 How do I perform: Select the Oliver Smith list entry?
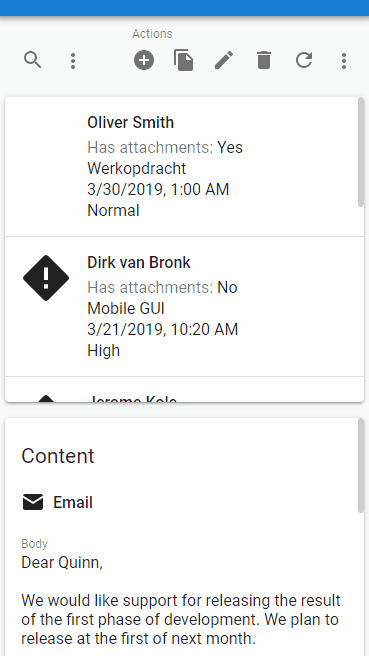pos(184,167)
